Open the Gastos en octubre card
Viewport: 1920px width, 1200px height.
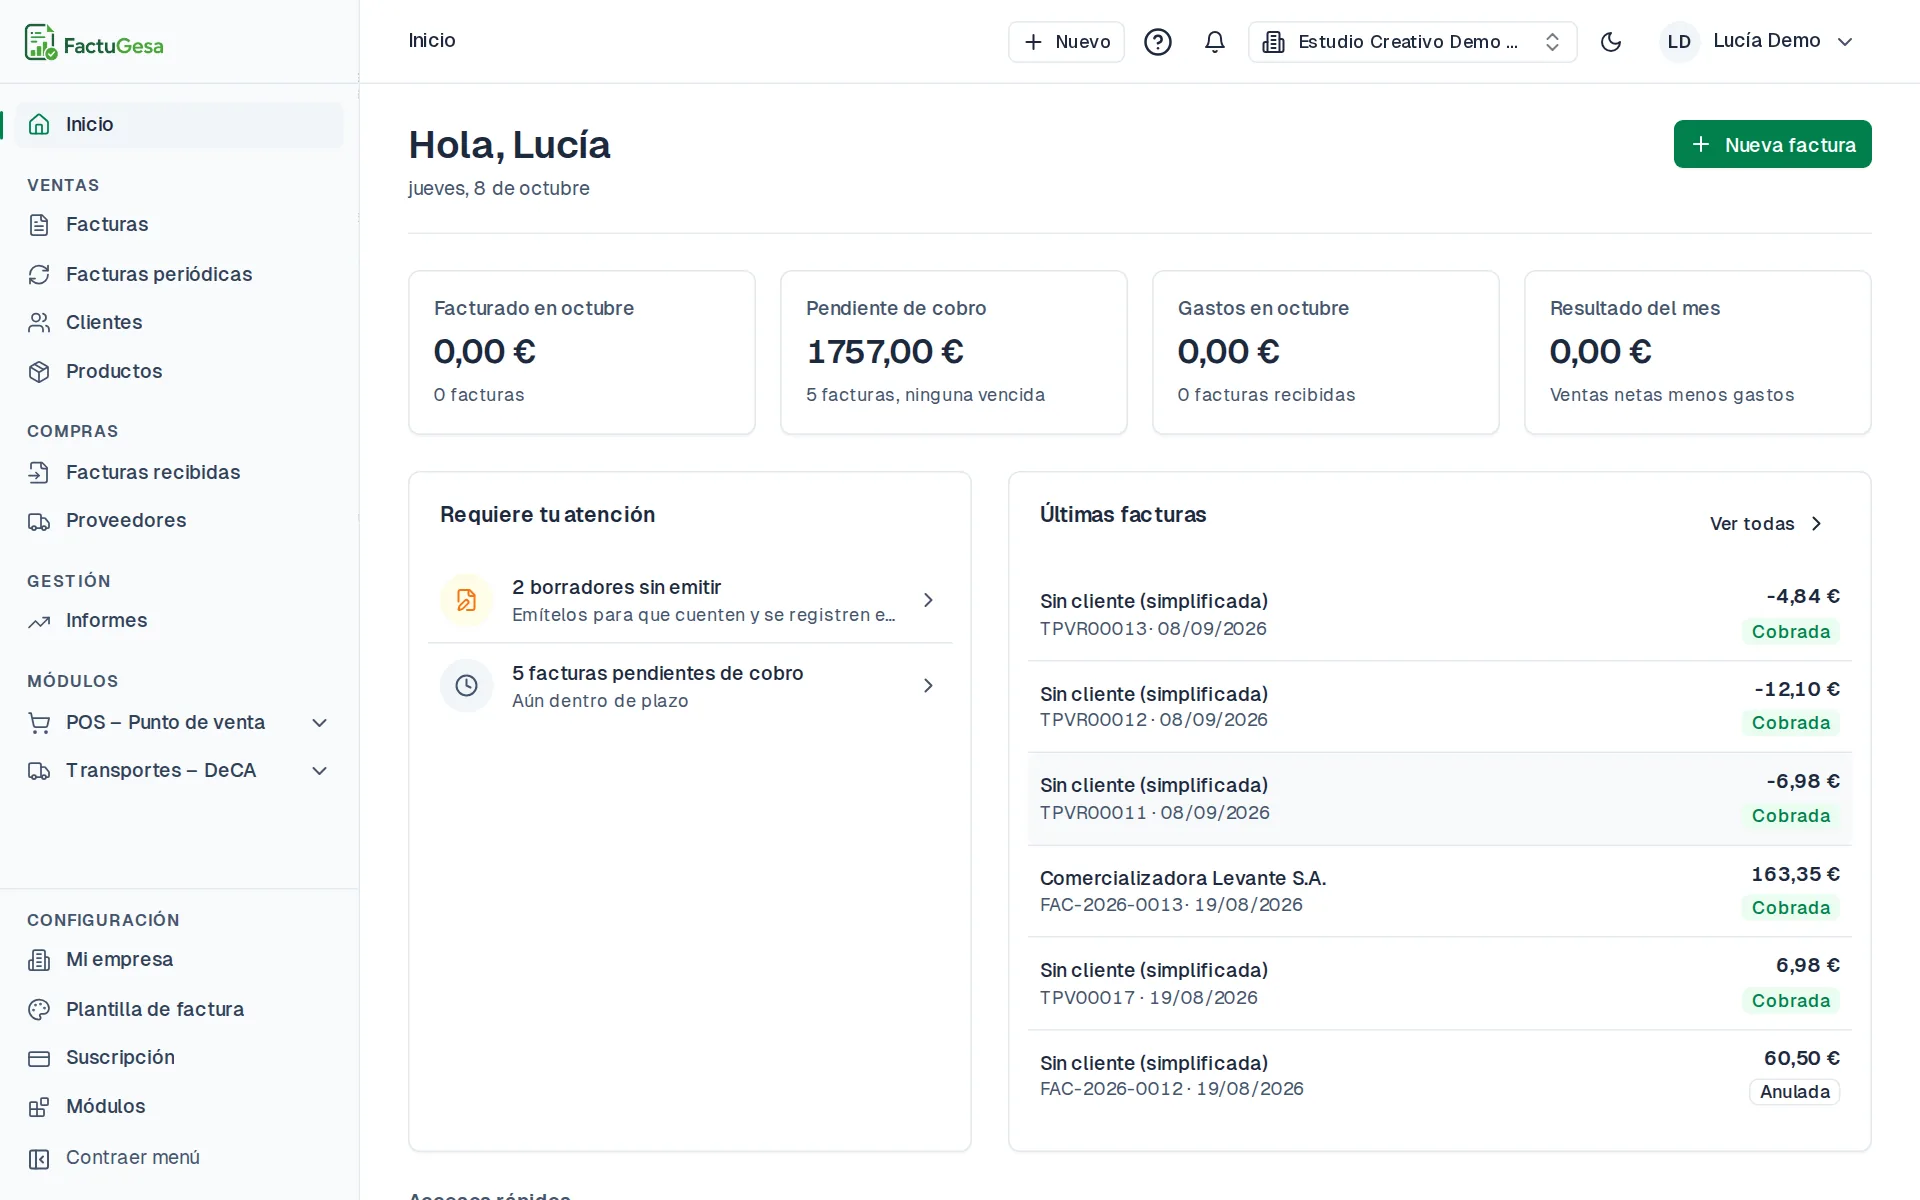click(x=1325, y=352)
